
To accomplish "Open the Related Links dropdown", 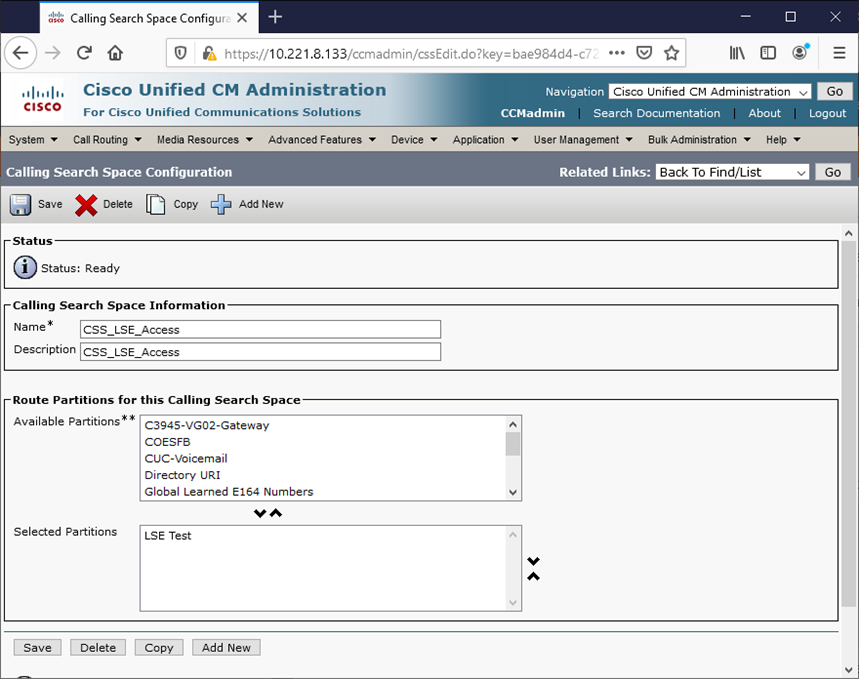I will (732, 172).
